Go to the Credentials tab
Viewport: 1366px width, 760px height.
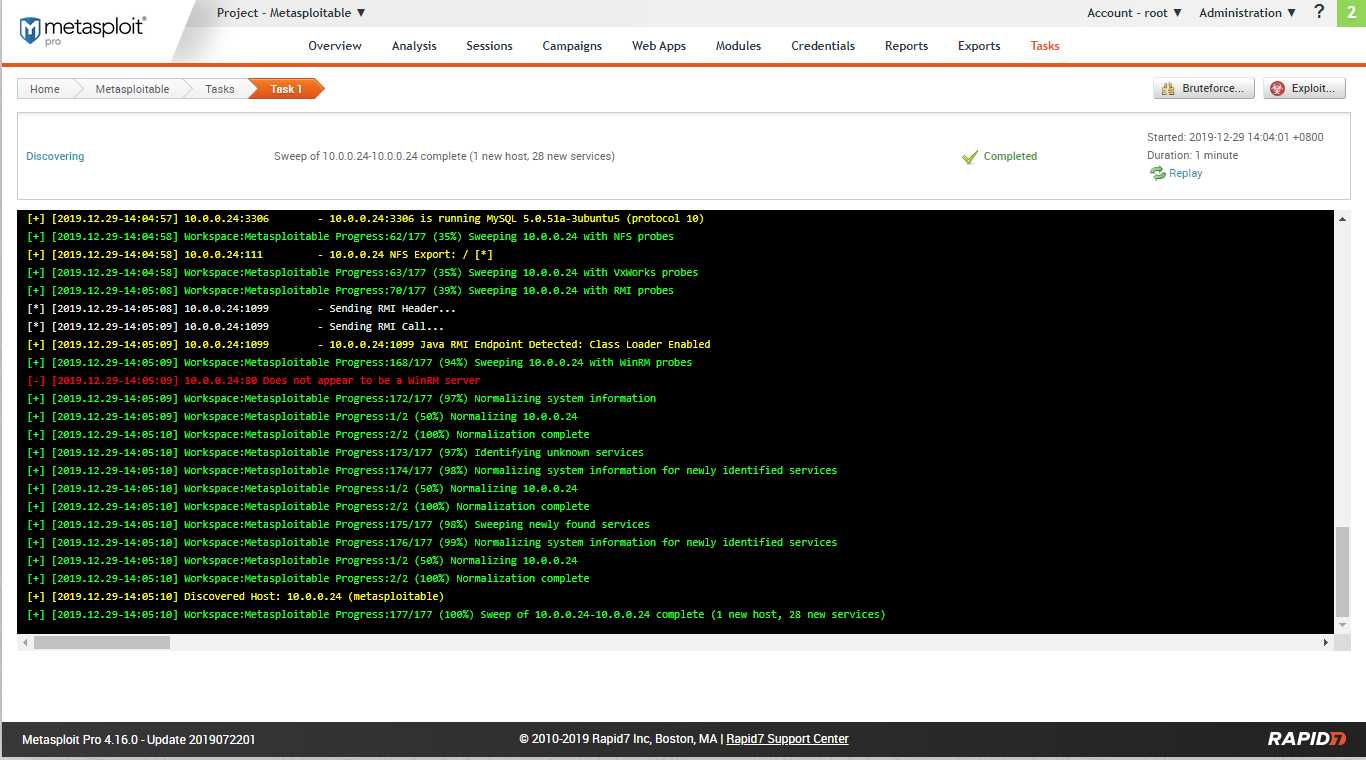823,46
